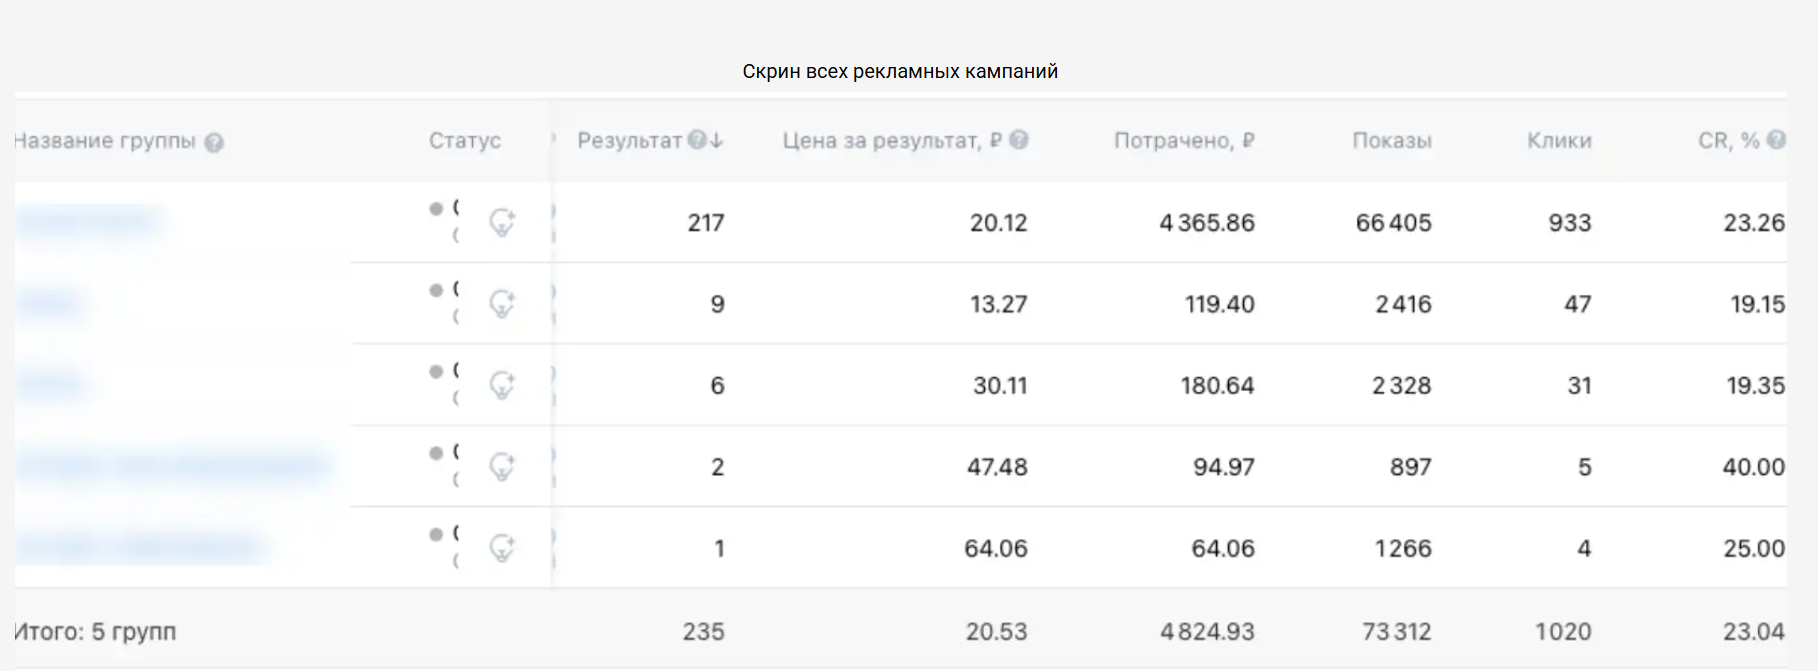
Task: Click status dot in row spending 4 365.86
Action: pyautogui.click(x=436, y=209)
